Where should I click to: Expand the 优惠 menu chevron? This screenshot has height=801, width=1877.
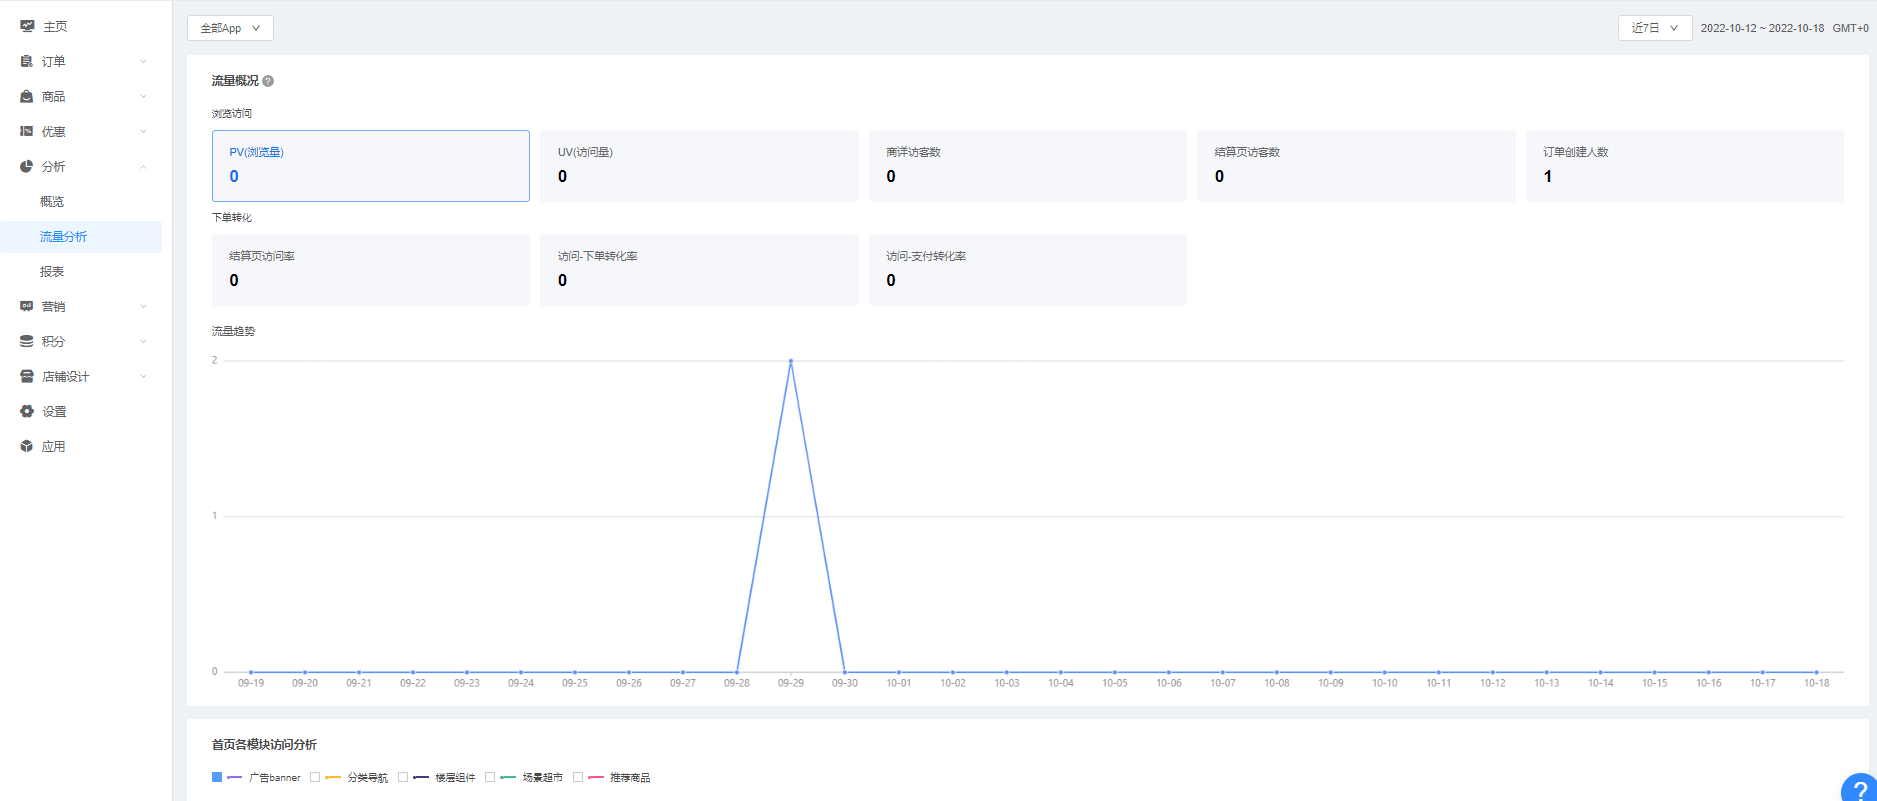point(143,132)
